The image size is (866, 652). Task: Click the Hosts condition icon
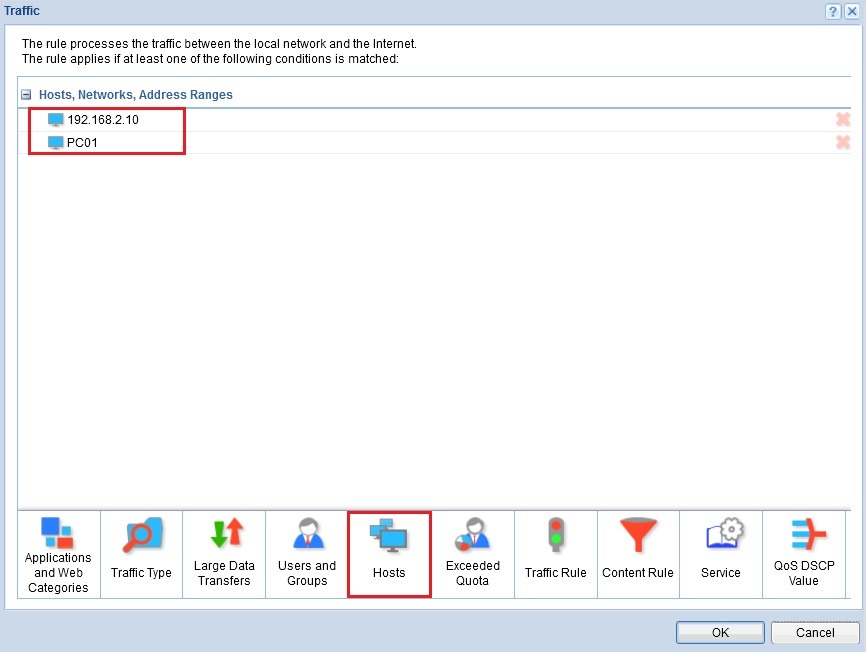389,554
